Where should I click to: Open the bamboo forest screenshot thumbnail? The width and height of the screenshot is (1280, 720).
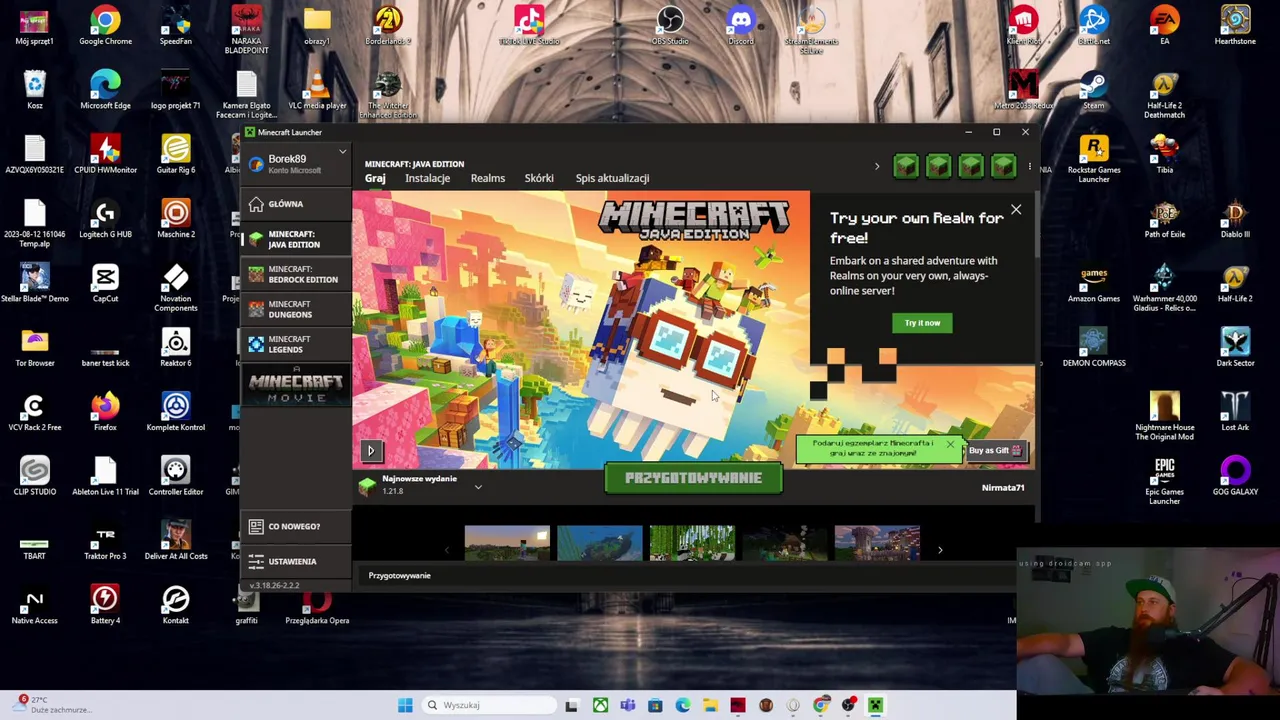coord(692,543)
